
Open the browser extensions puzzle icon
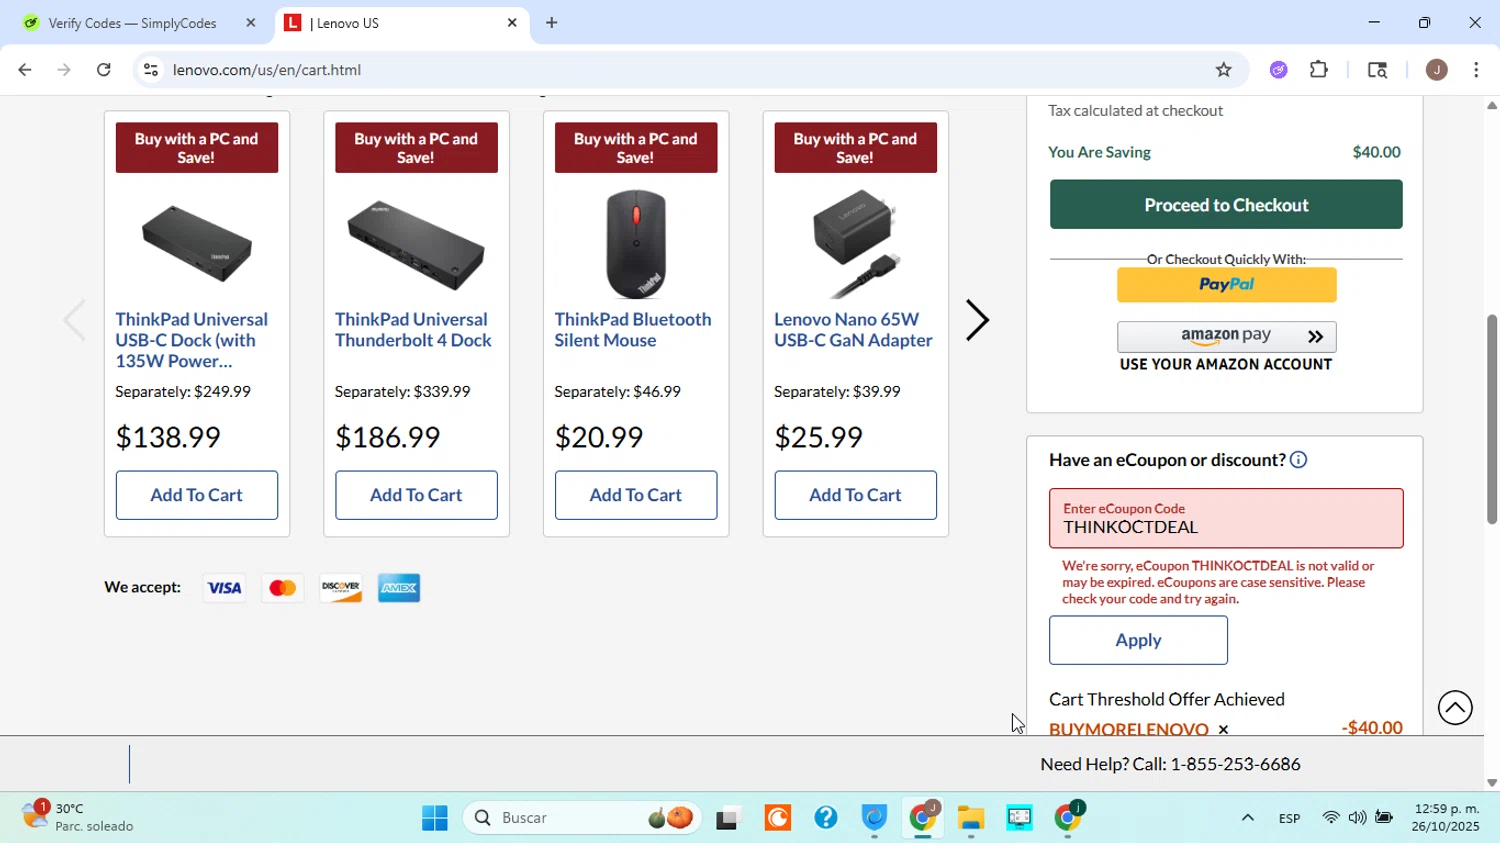pyautogui.click(x=1319, y=70)
